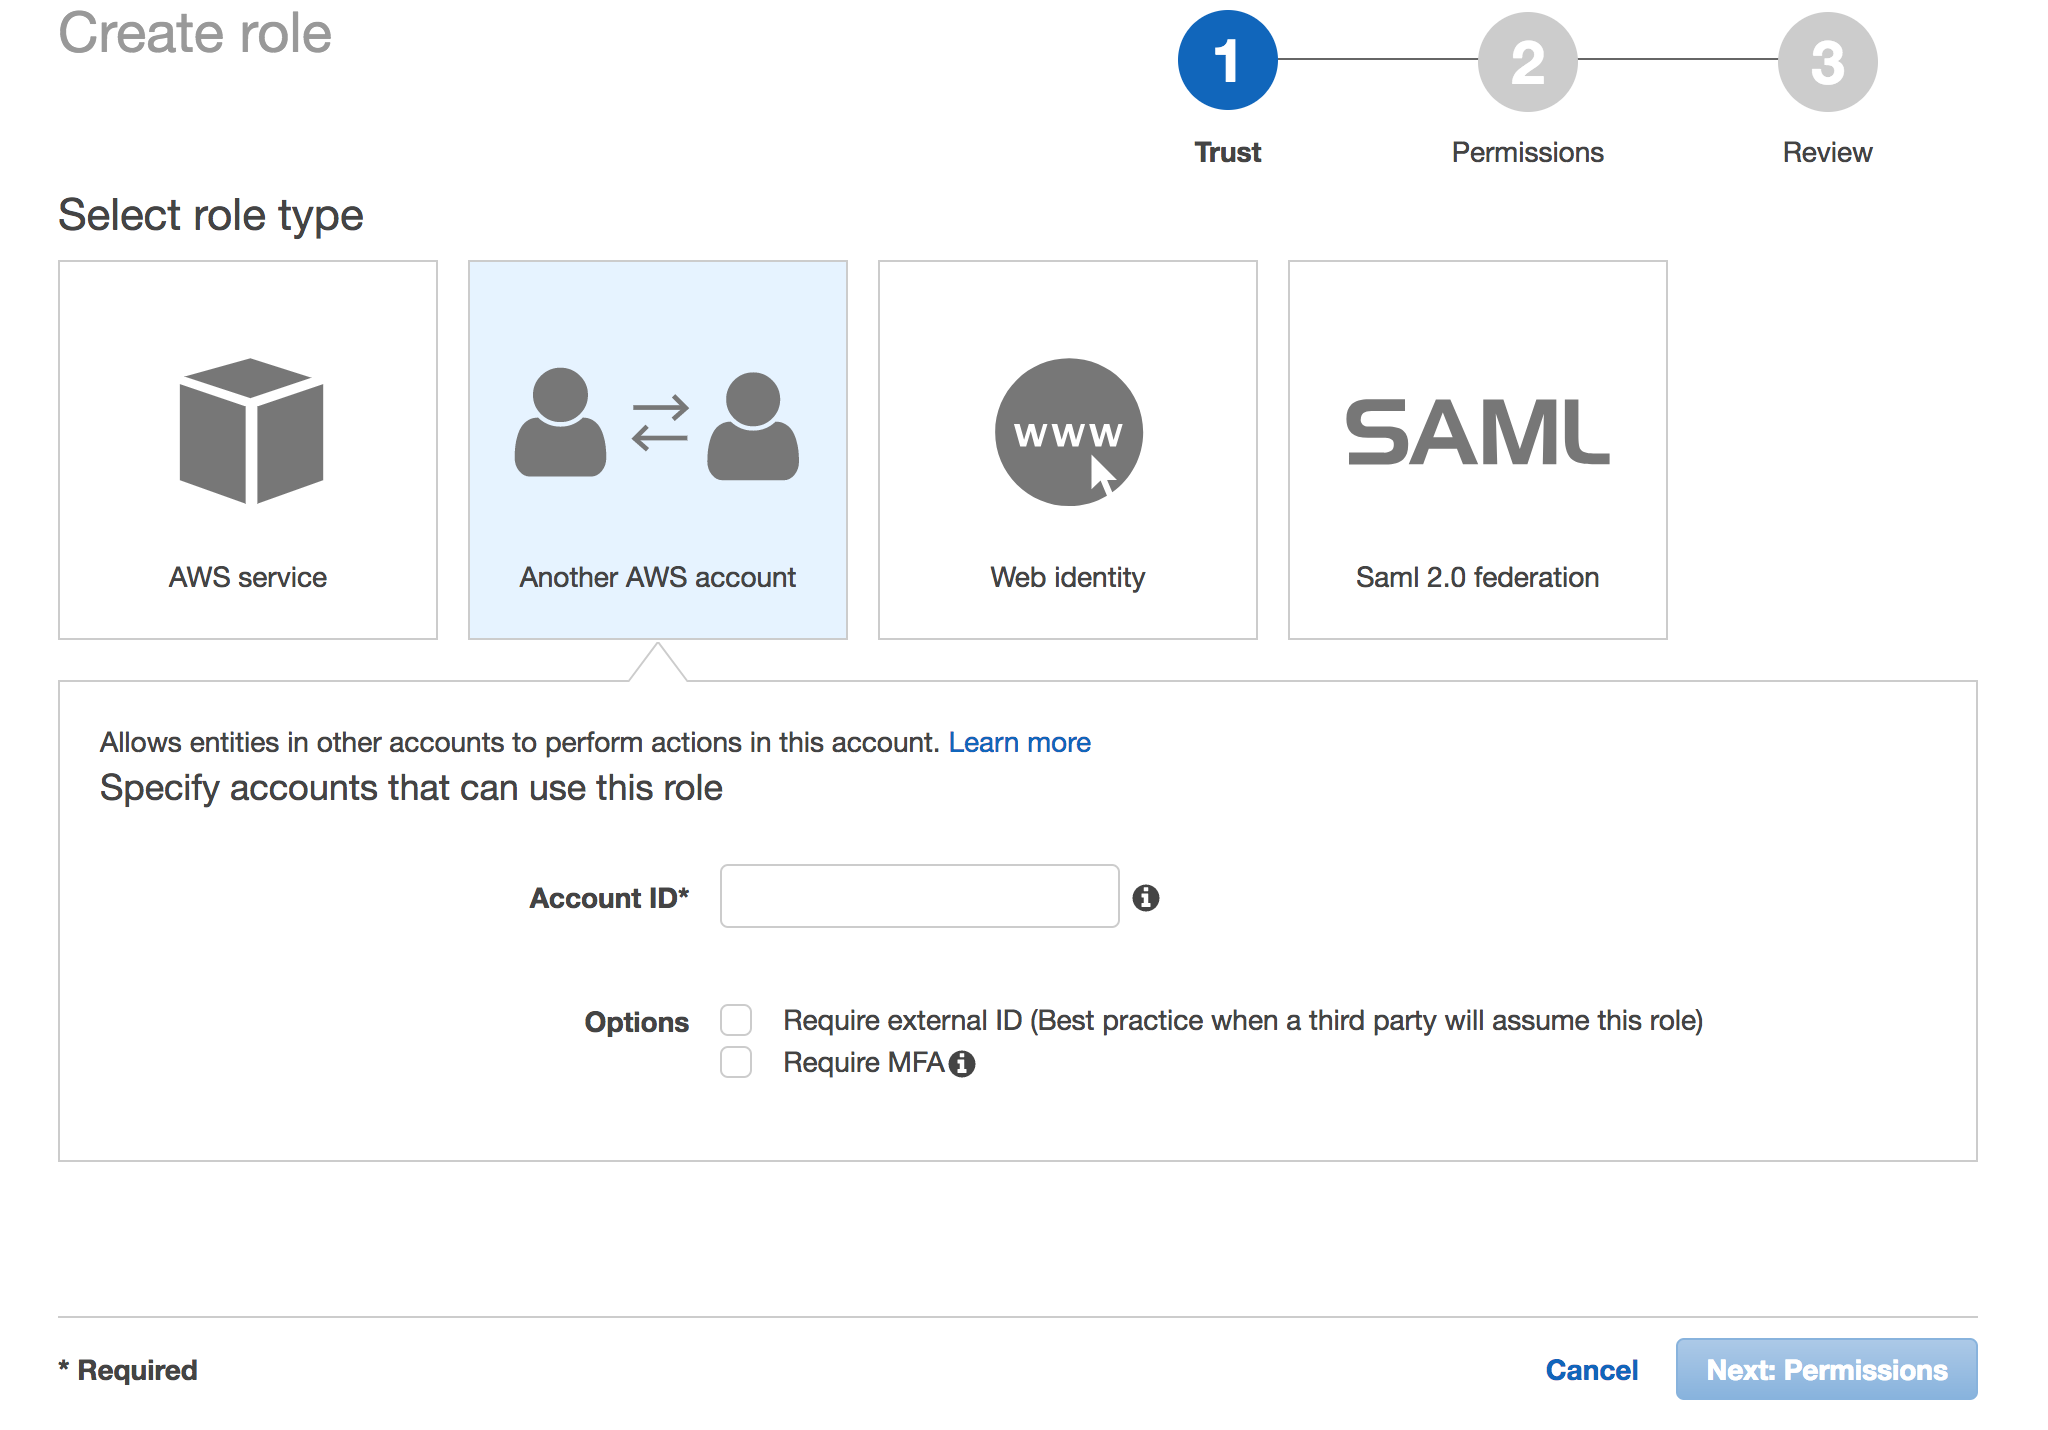This screenshot has height=1430, width=2048.
Task: Click the 'AWS service' card label
Action: [248, 577]
